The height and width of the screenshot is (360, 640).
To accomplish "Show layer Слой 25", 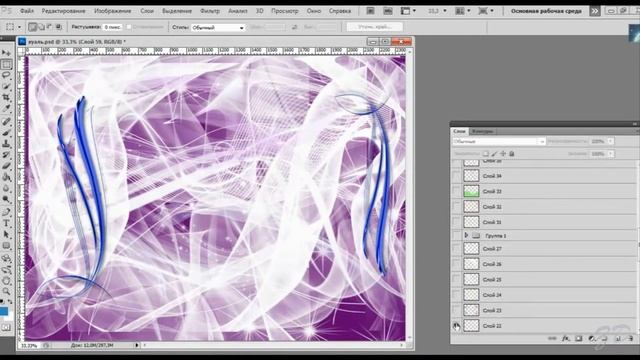I will [x=456, y=280].
